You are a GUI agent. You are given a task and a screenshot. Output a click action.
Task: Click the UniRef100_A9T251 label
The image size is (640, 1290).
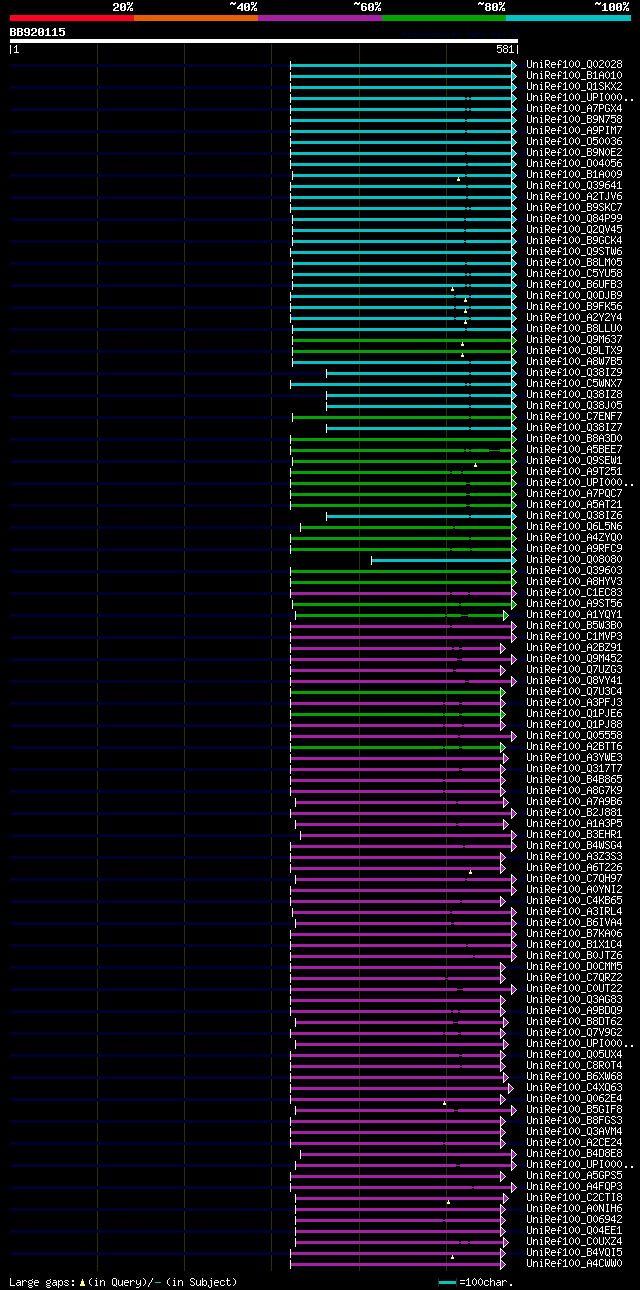574,471
